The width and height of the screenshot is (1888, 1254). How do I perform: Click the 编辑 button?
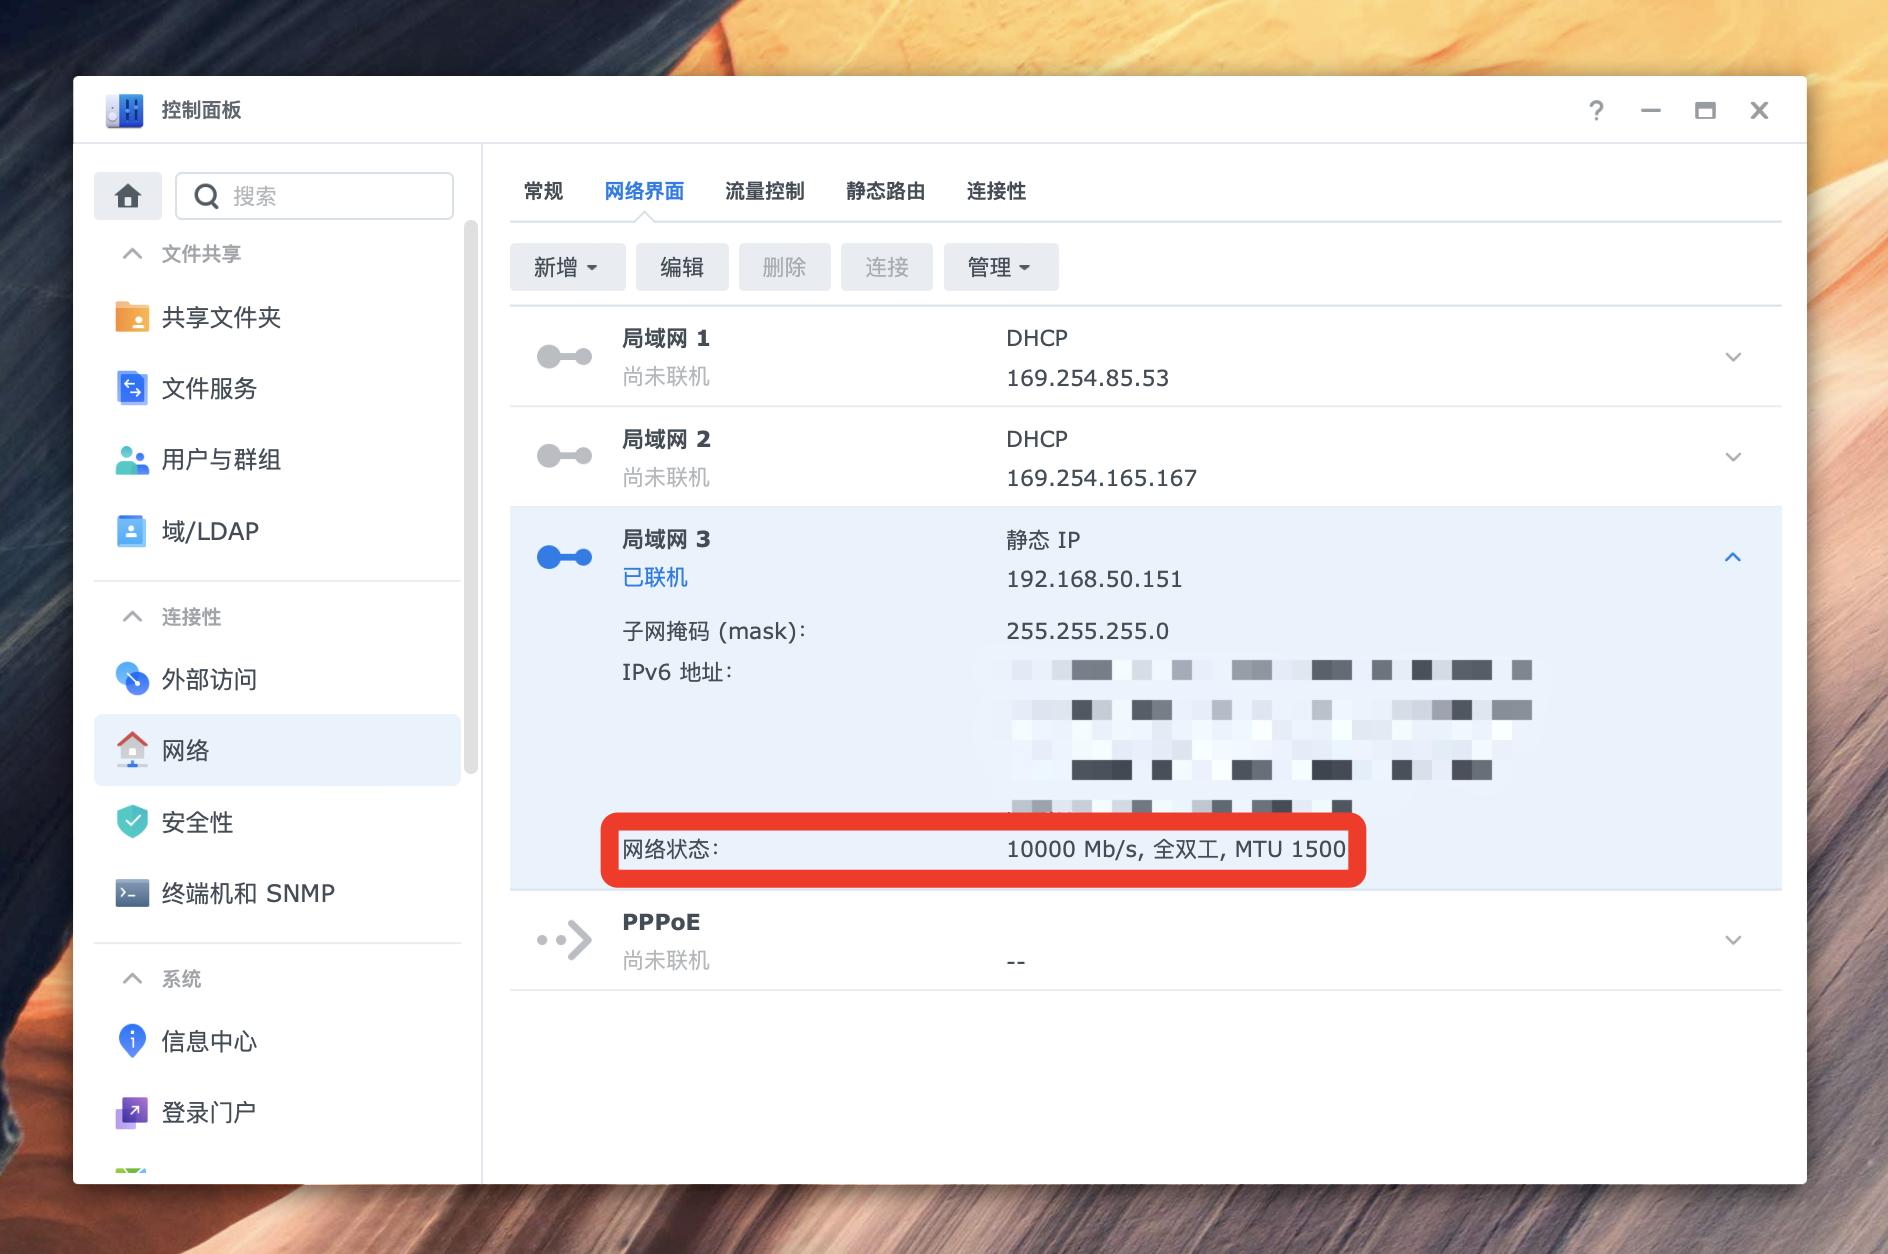coord(681,267)
